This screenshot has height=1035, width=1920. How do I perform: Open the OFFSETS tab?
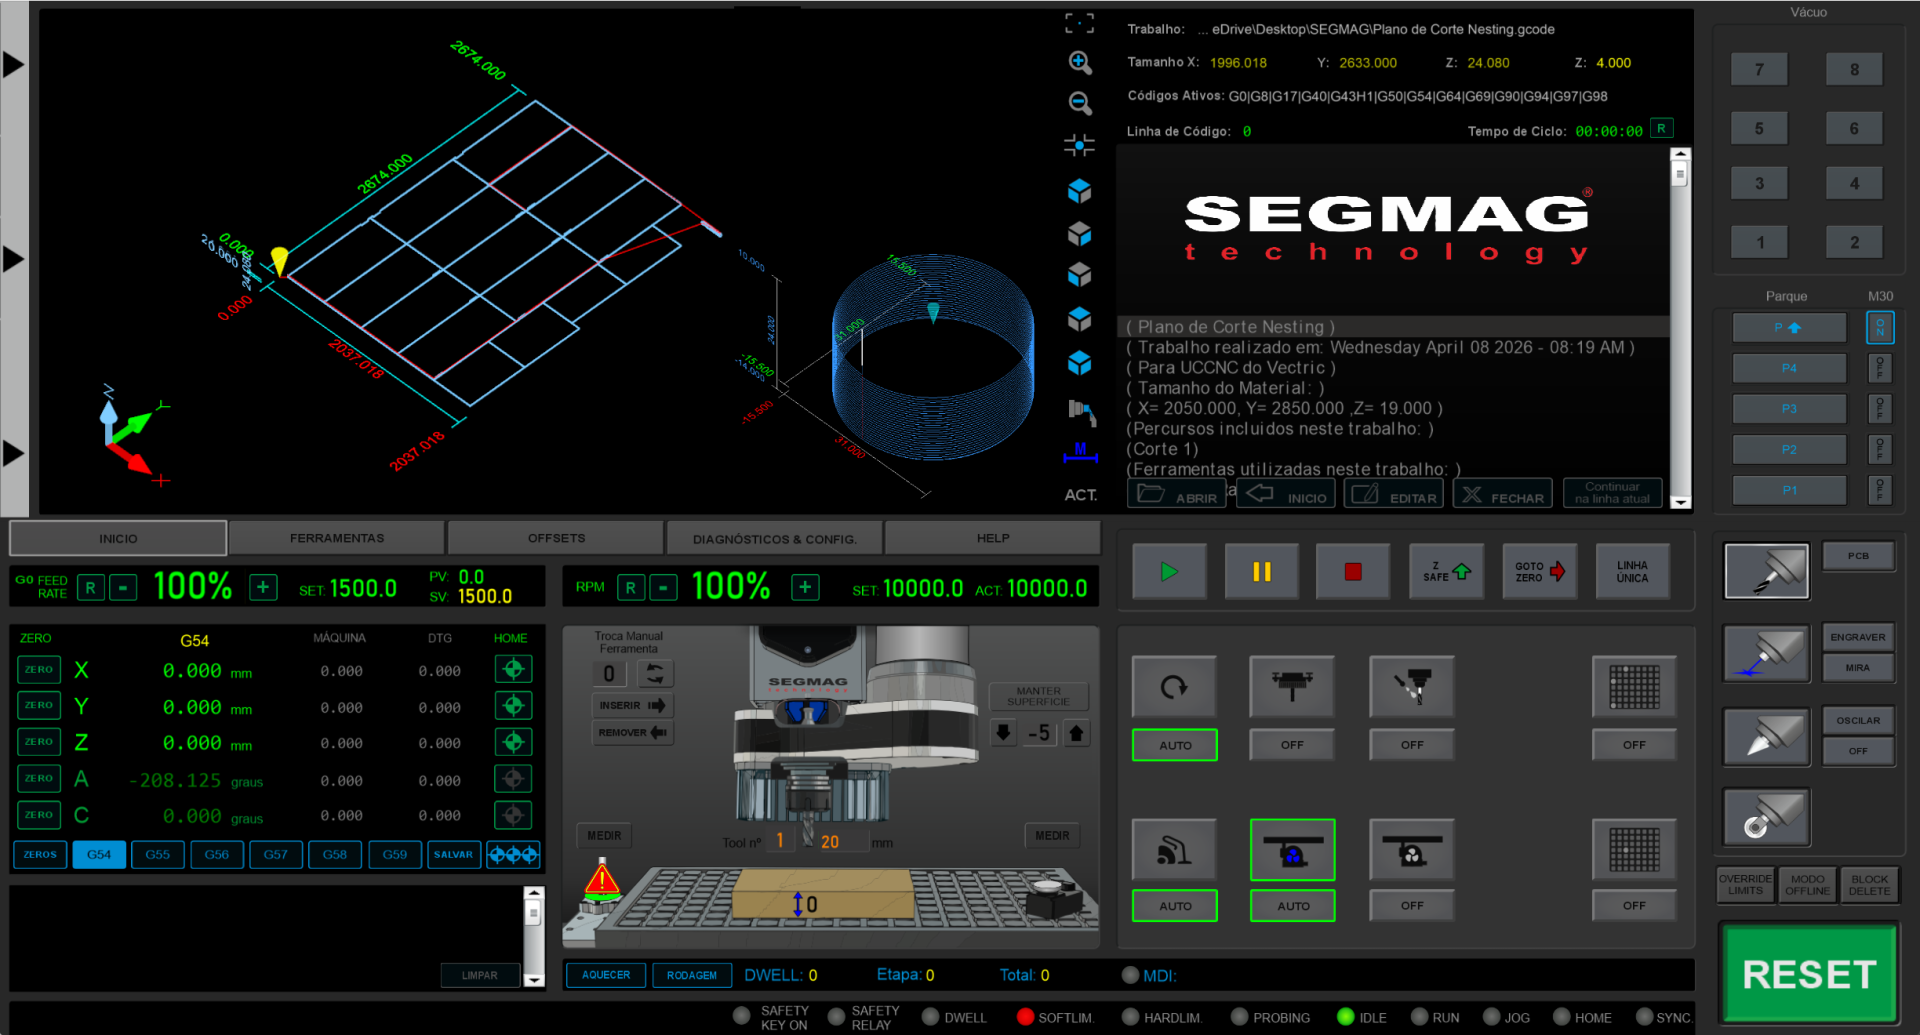[556, 538]
